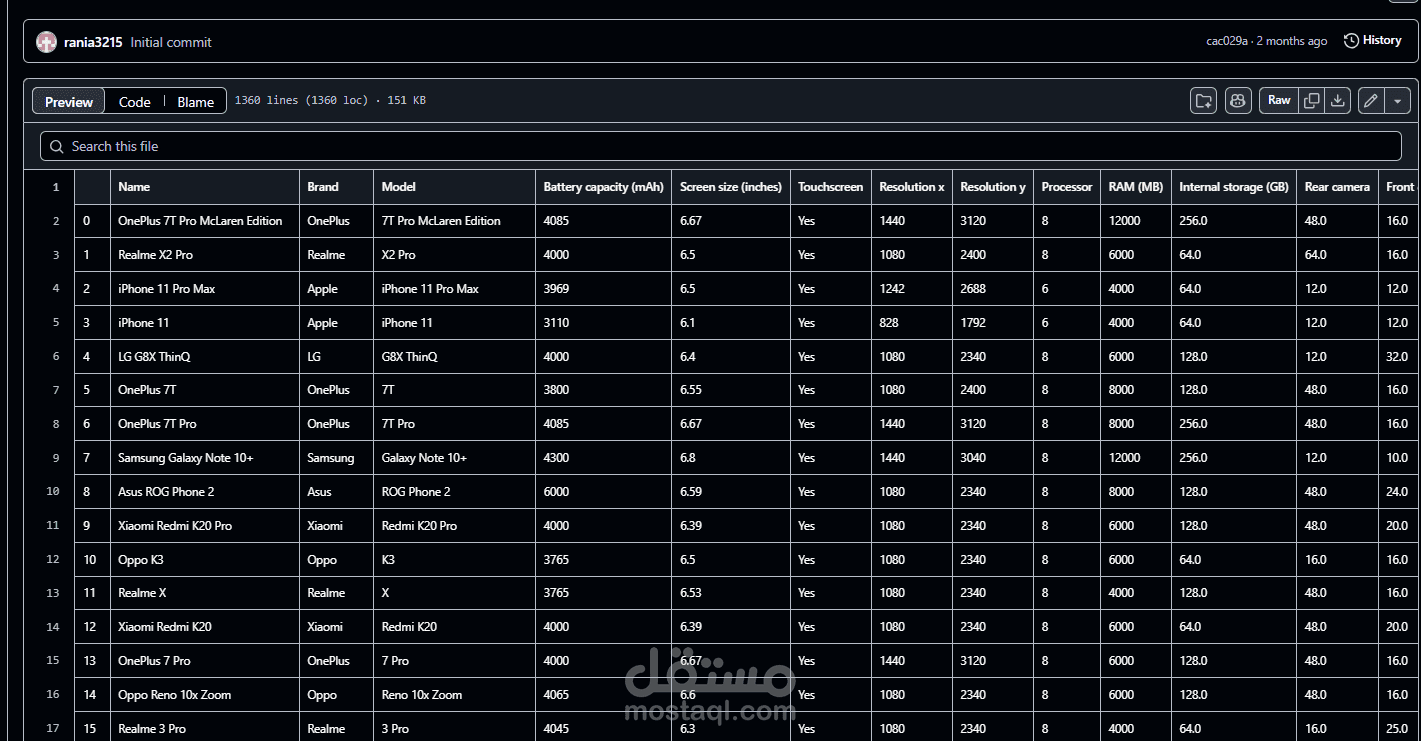The image size is (1421, 741).
Task: Click Resolution y value 2688
Action: pyautogui.click(x=973, y=289)
